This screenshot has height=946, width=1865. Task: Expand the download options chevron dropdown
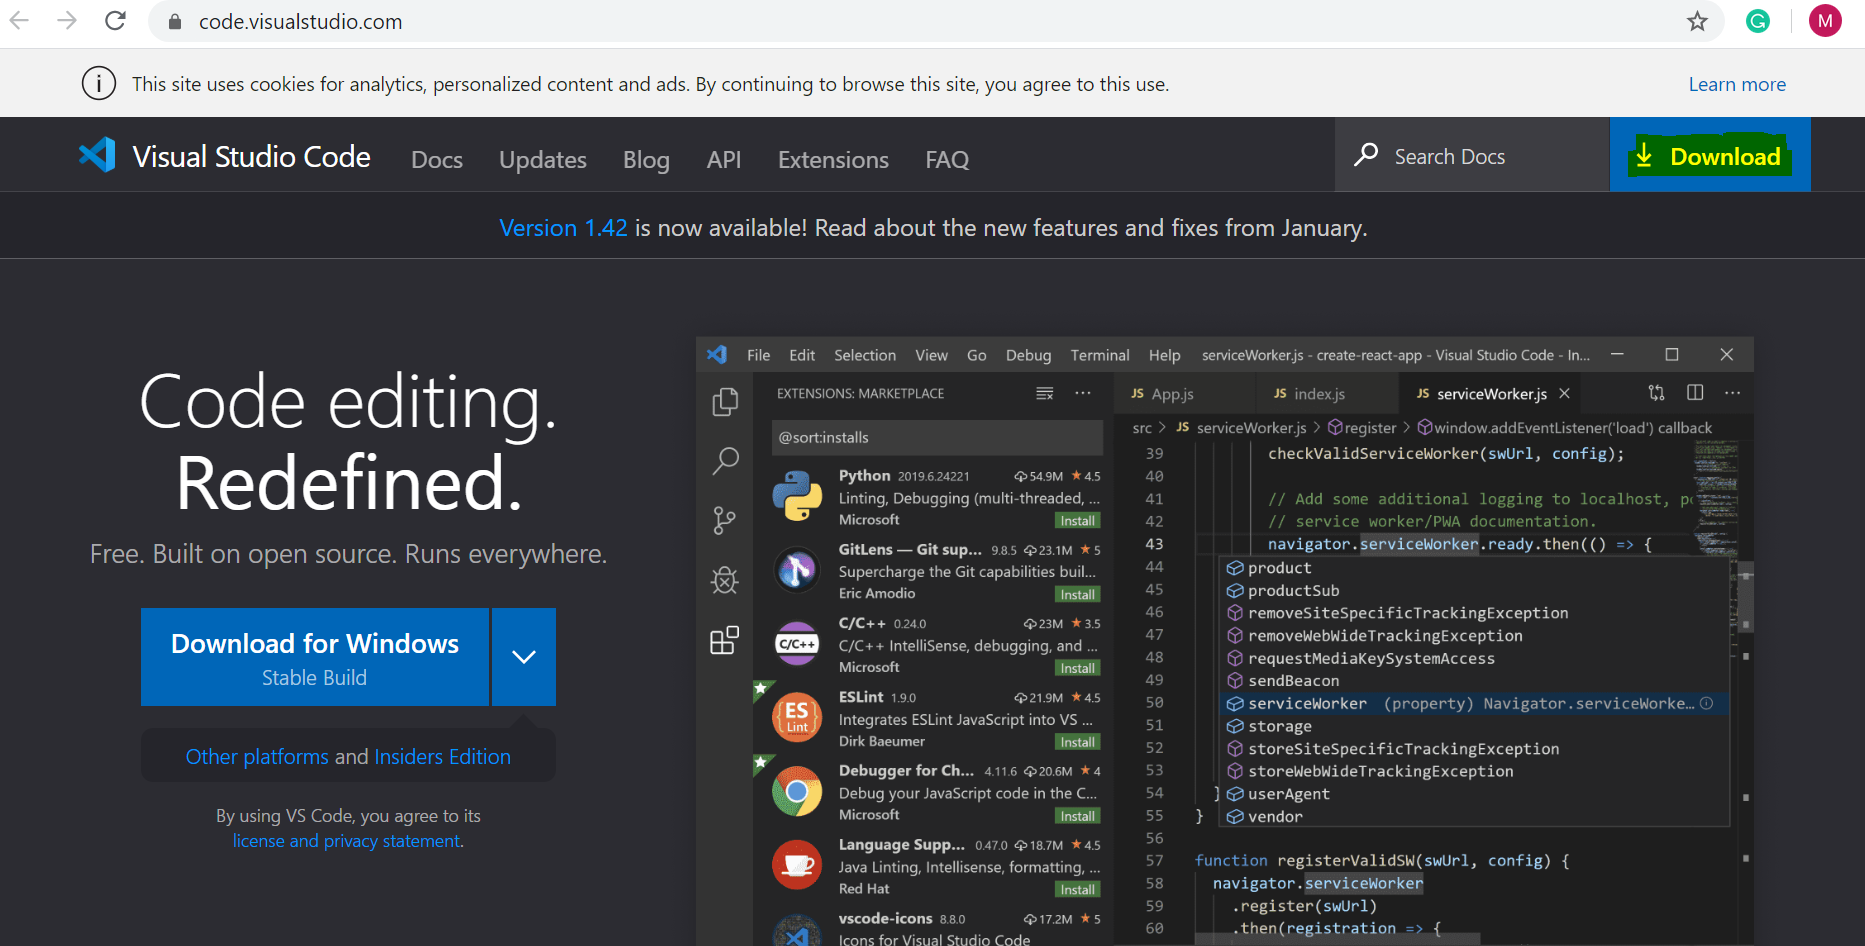(x=524, y=656)
